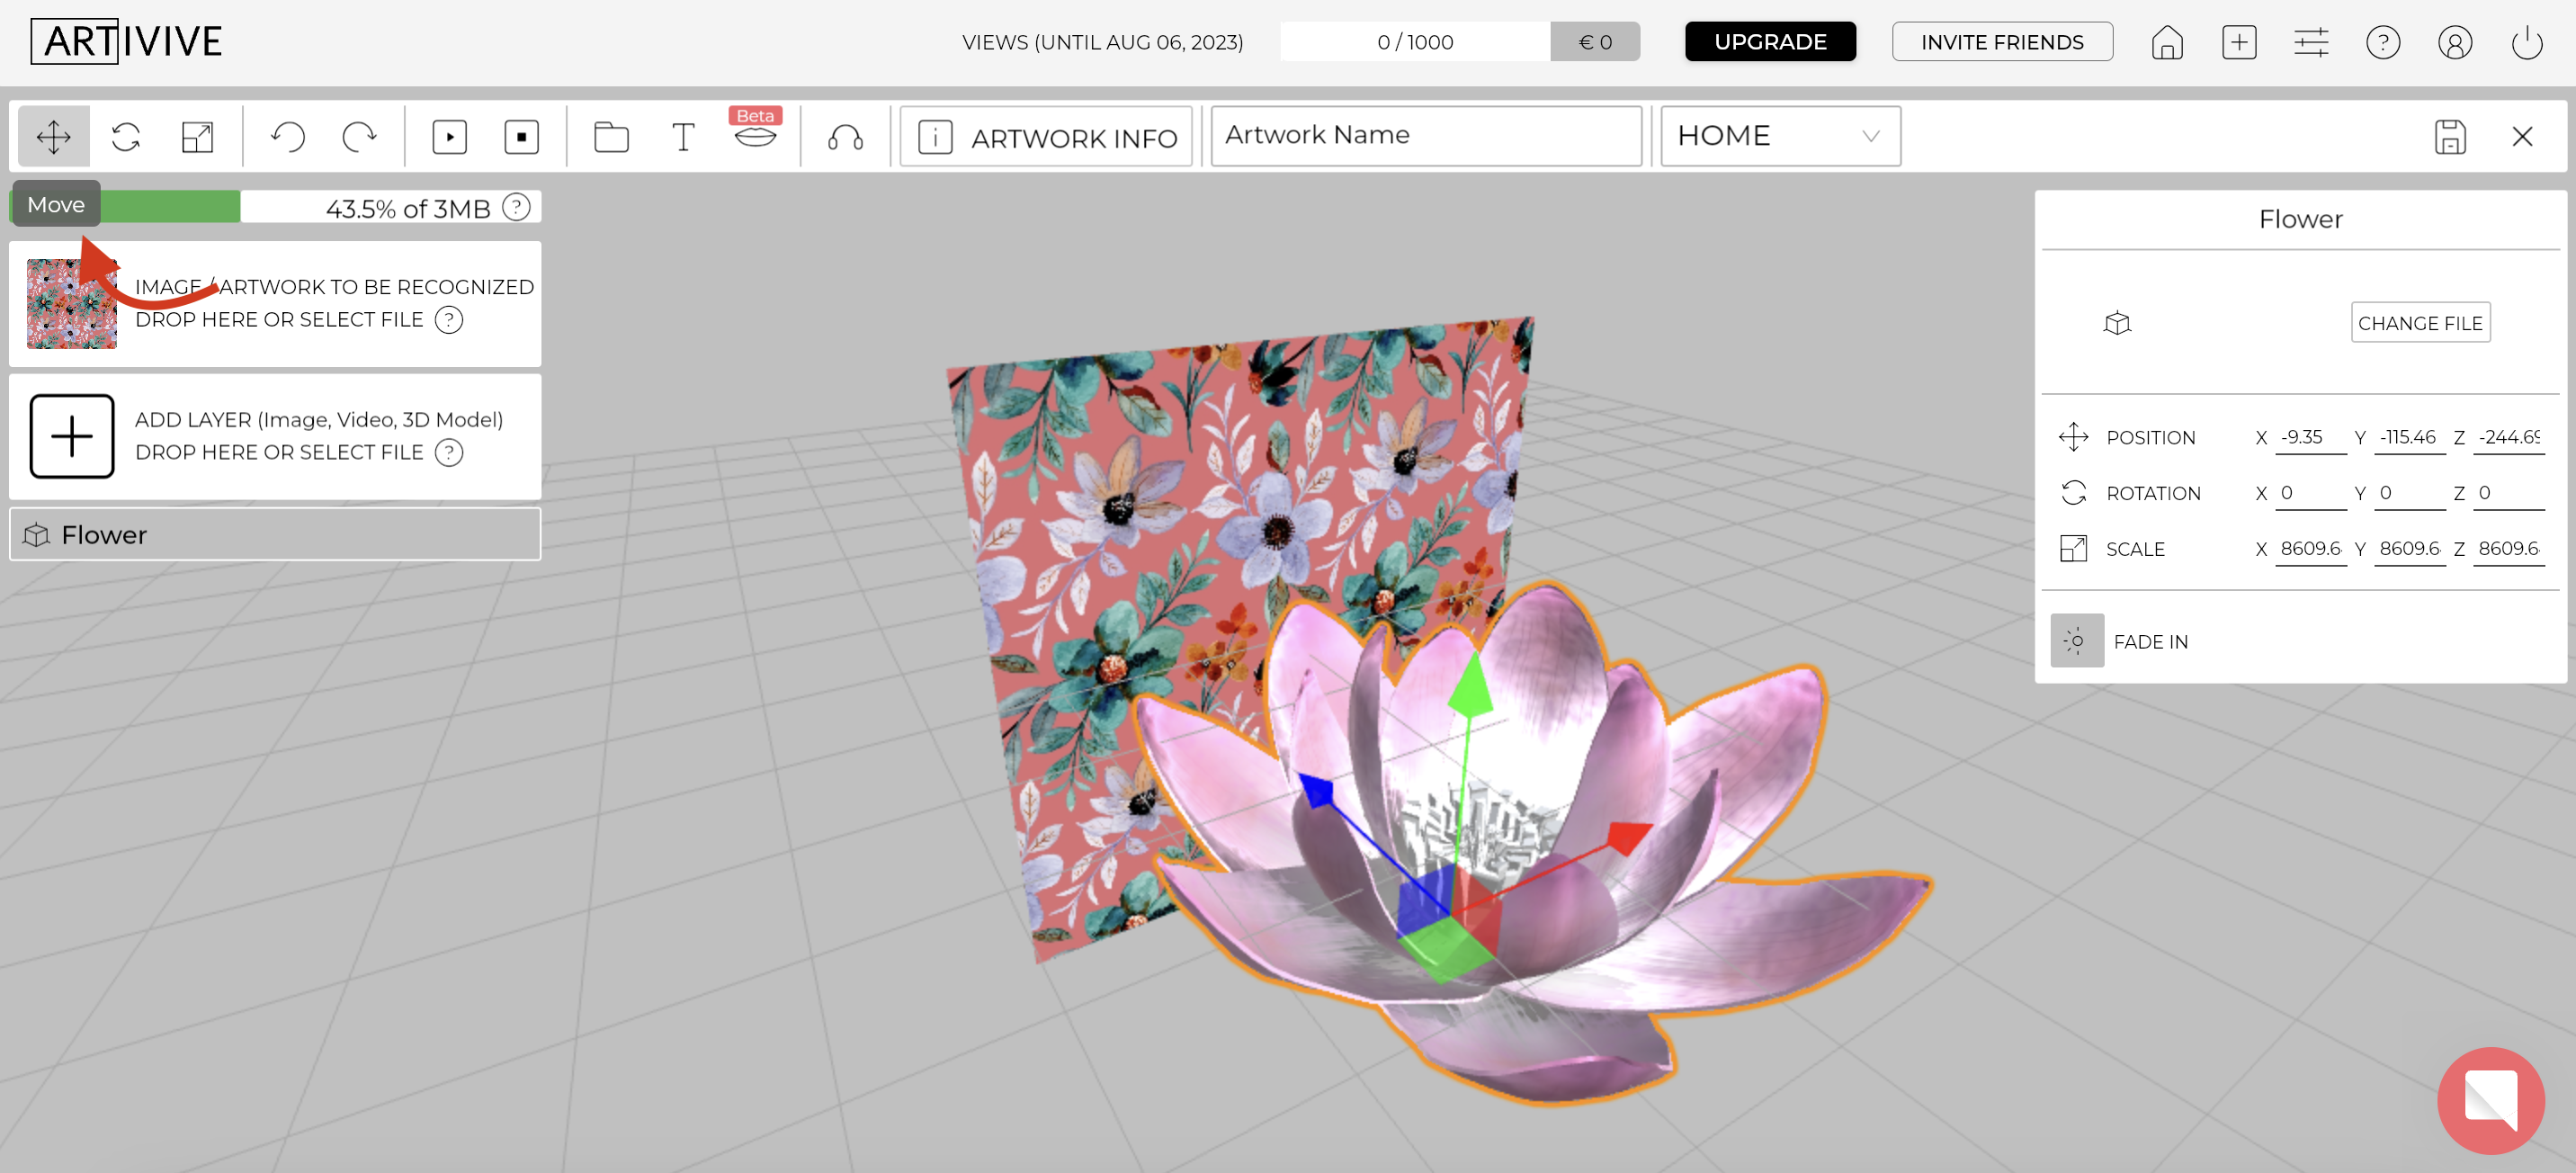Viewport: 2576px width, 1173px height.
Task: Open the chat support bubble
Action: [2490, 1101]
